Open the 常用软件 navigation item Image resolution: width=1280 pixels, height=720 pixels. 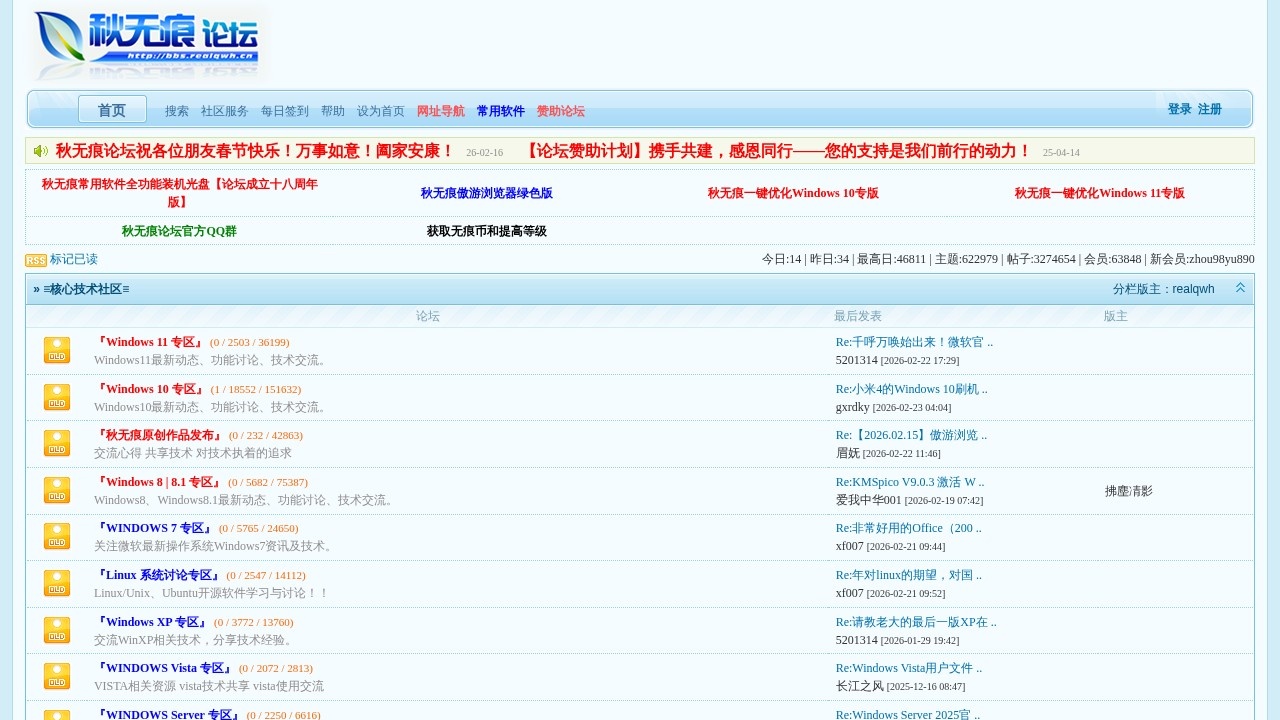[x=500, y=111]
